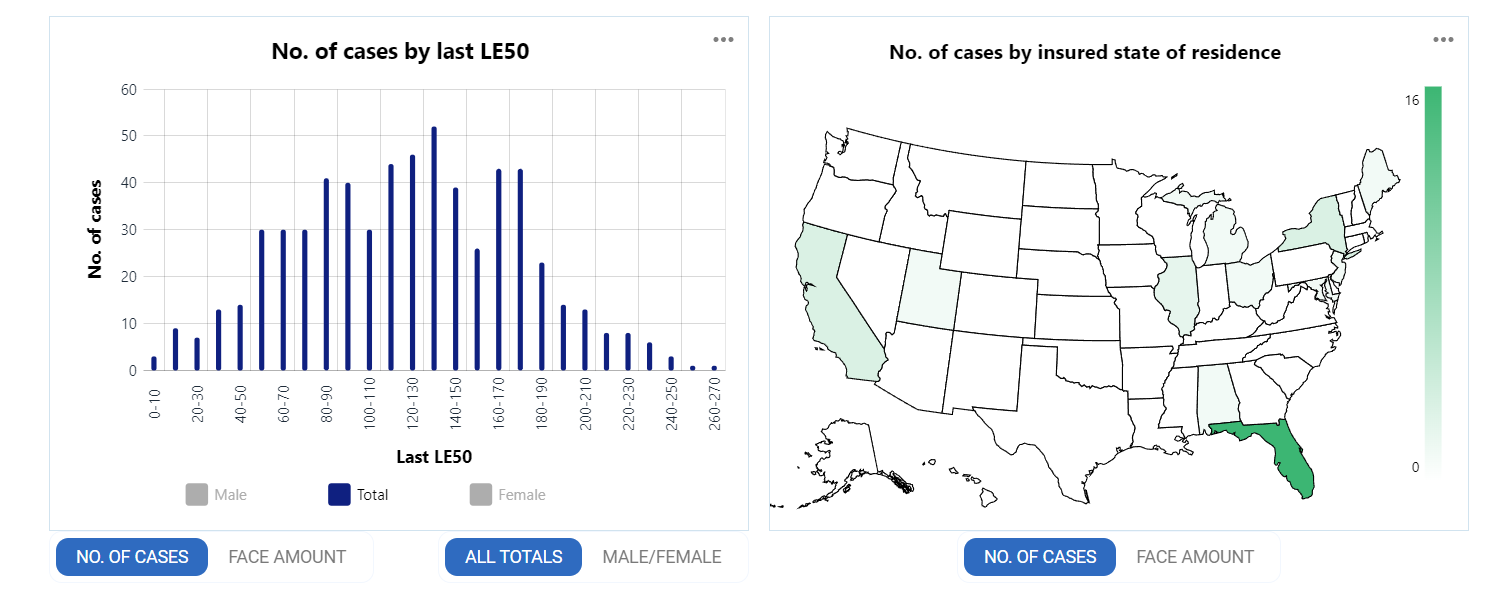
Task: Select No. of Cases under state map
Action: (x=1040, y=557)
